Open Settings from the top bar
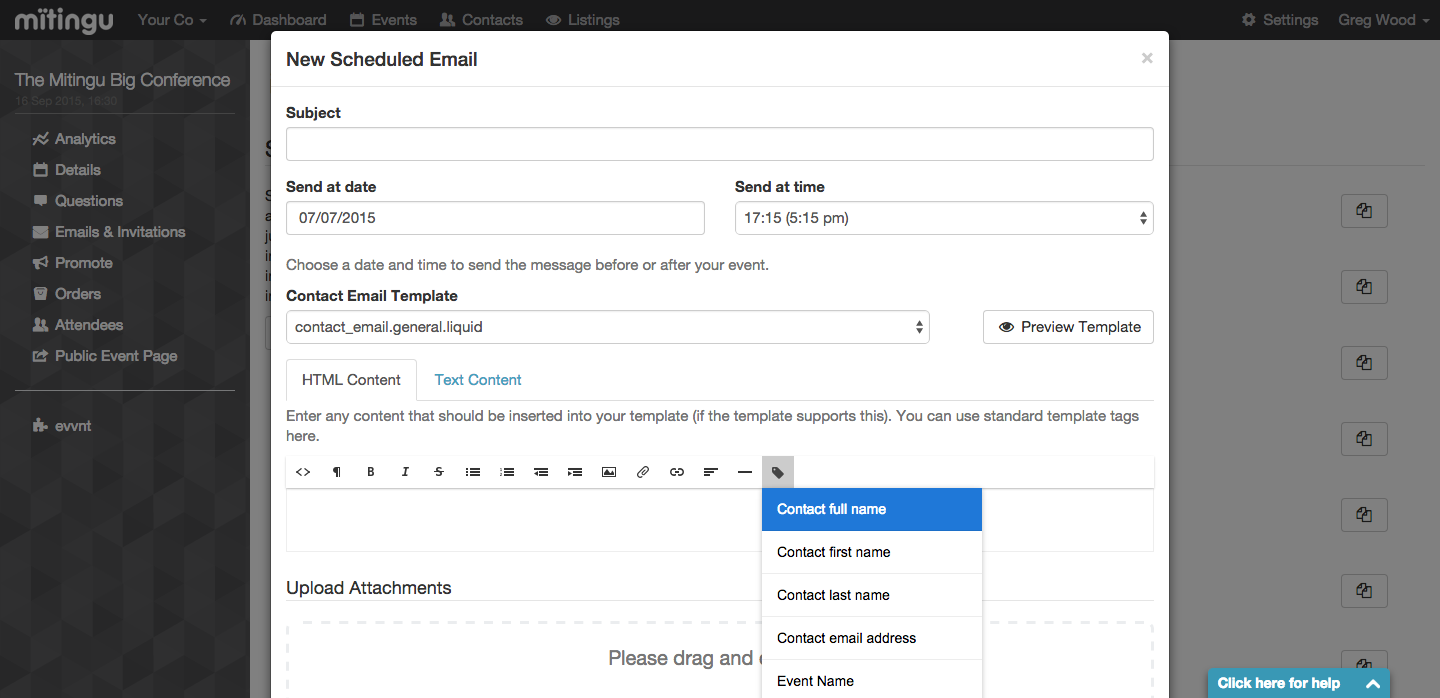This screenshot has height=698, width=1440. 1280,20
